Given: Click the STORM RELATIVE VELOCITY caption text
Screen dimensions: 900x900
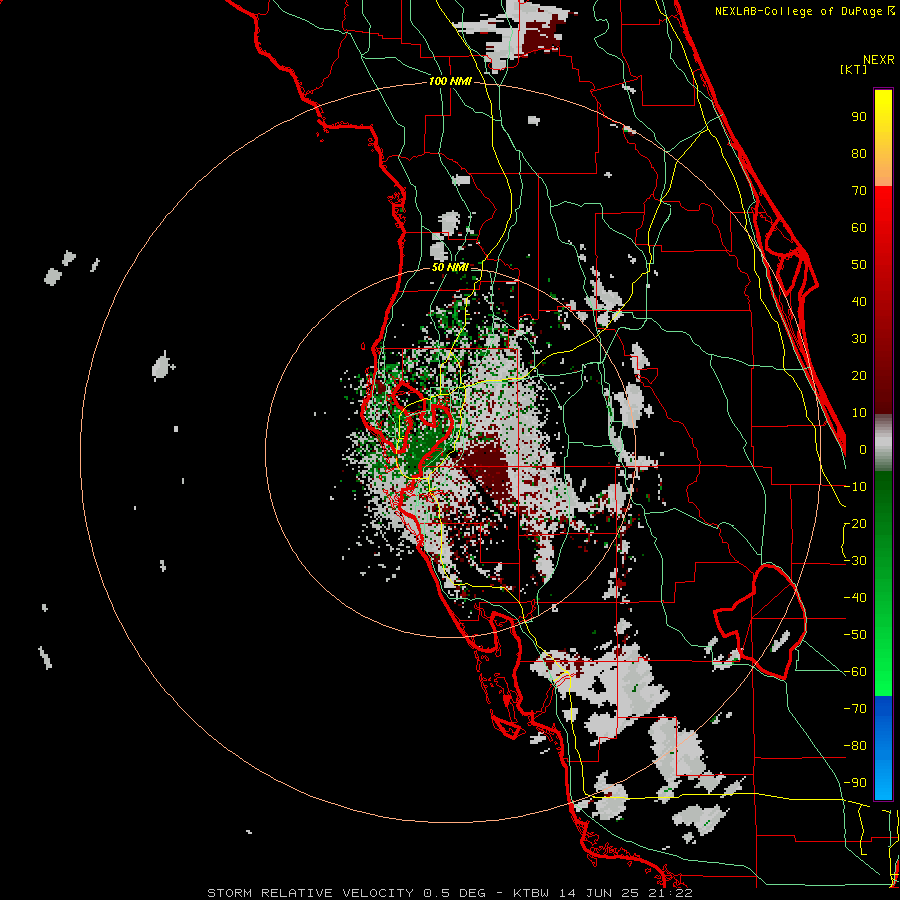Looking at the screenshot, I should (x=310, y=893).
